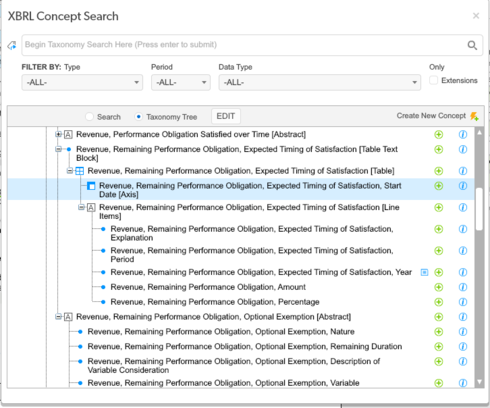Click the magnifier search icon

pos(472,45)
